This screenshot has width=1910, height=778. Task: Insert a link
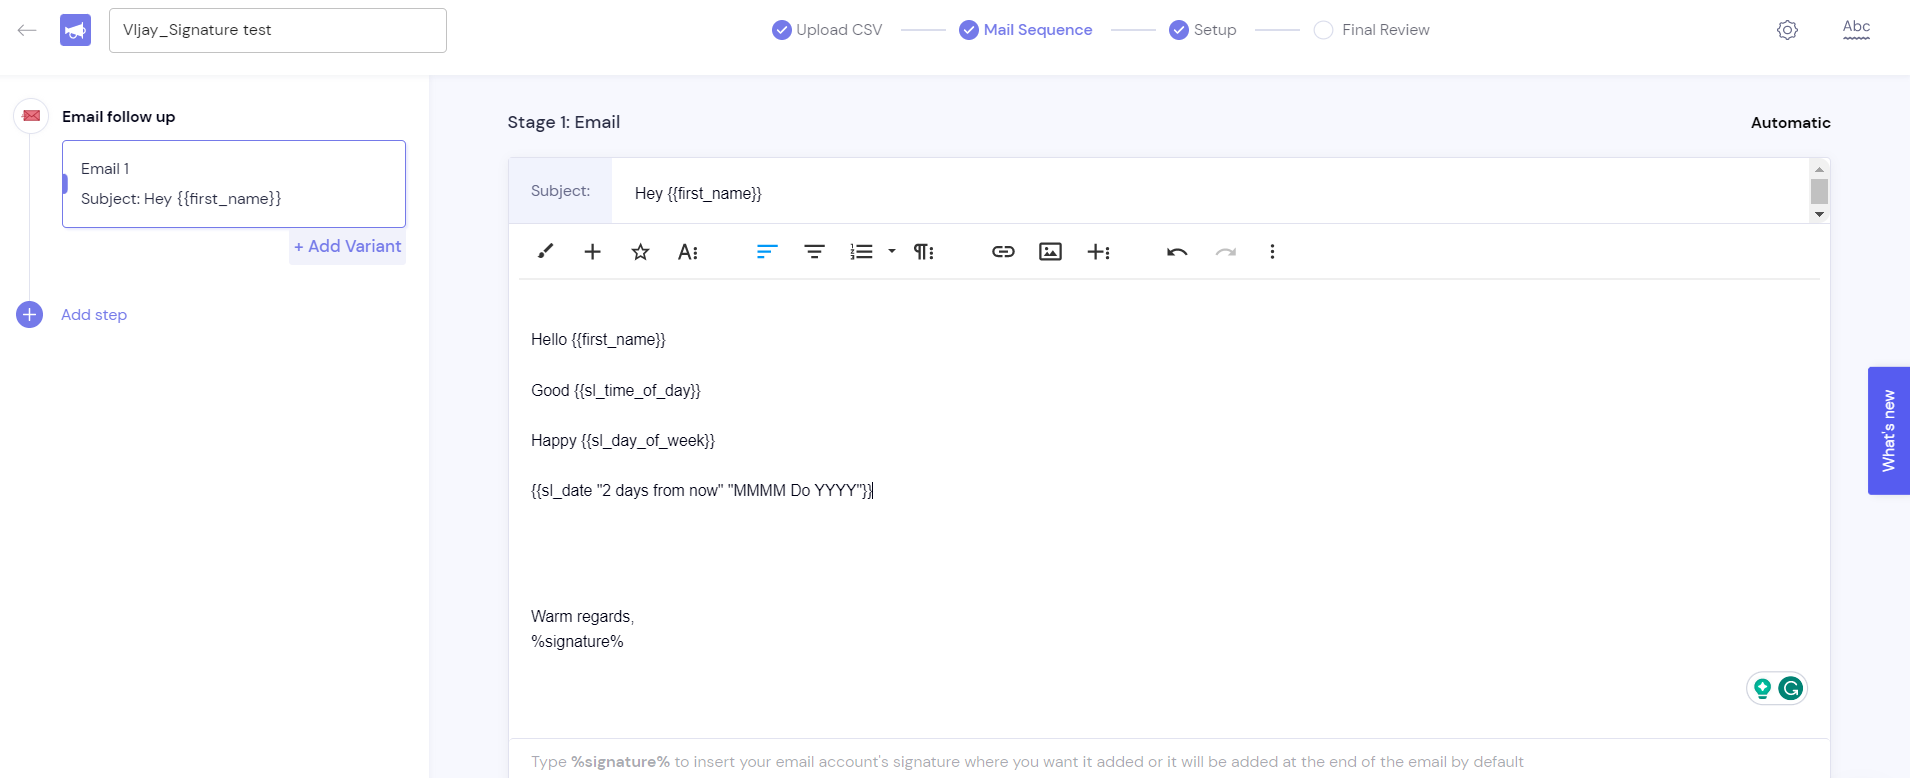[1003, 252]
